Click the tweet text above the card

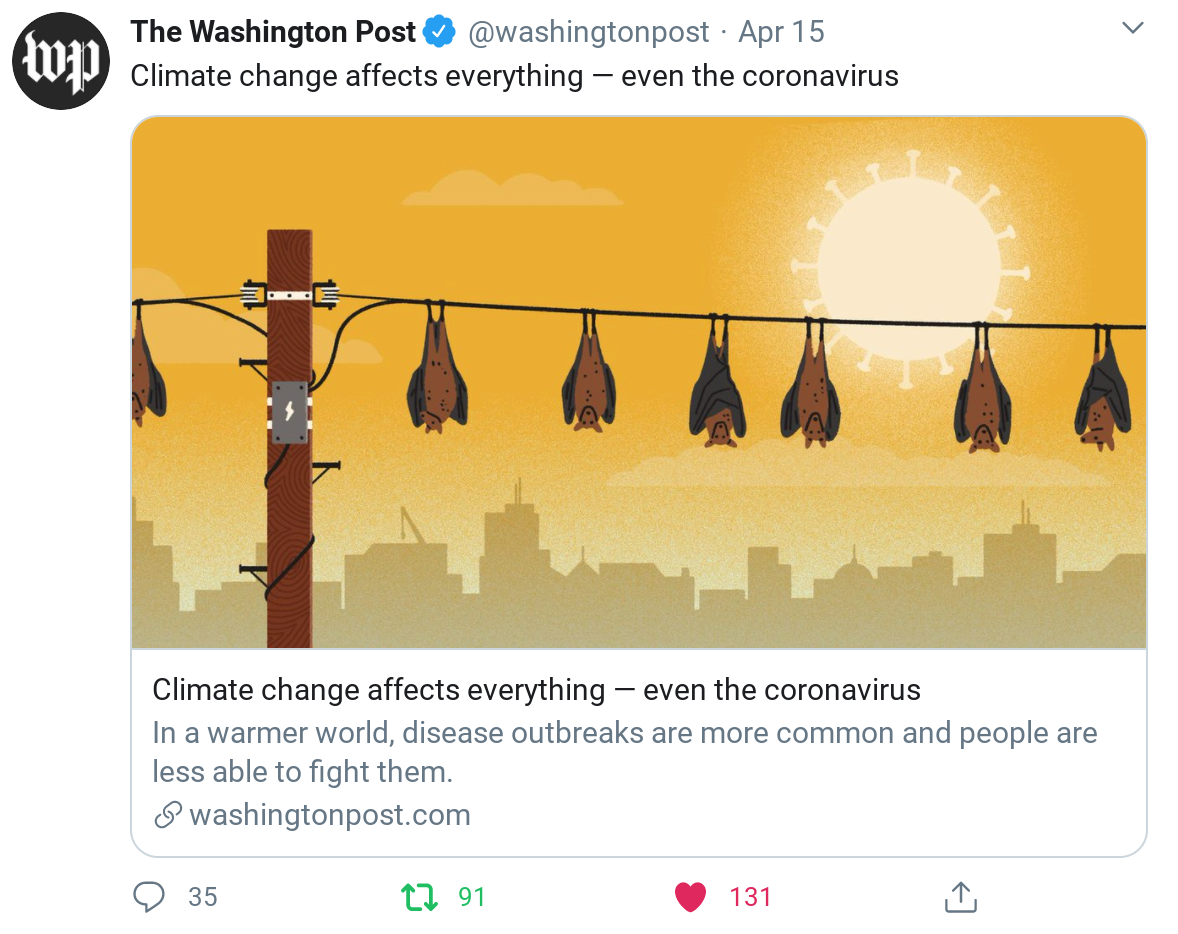coord(514,76)
